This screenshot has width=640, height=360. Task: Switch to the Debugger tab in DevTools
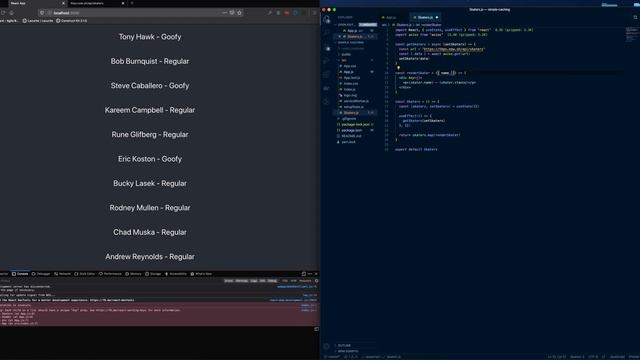click(x=41, y=274)
